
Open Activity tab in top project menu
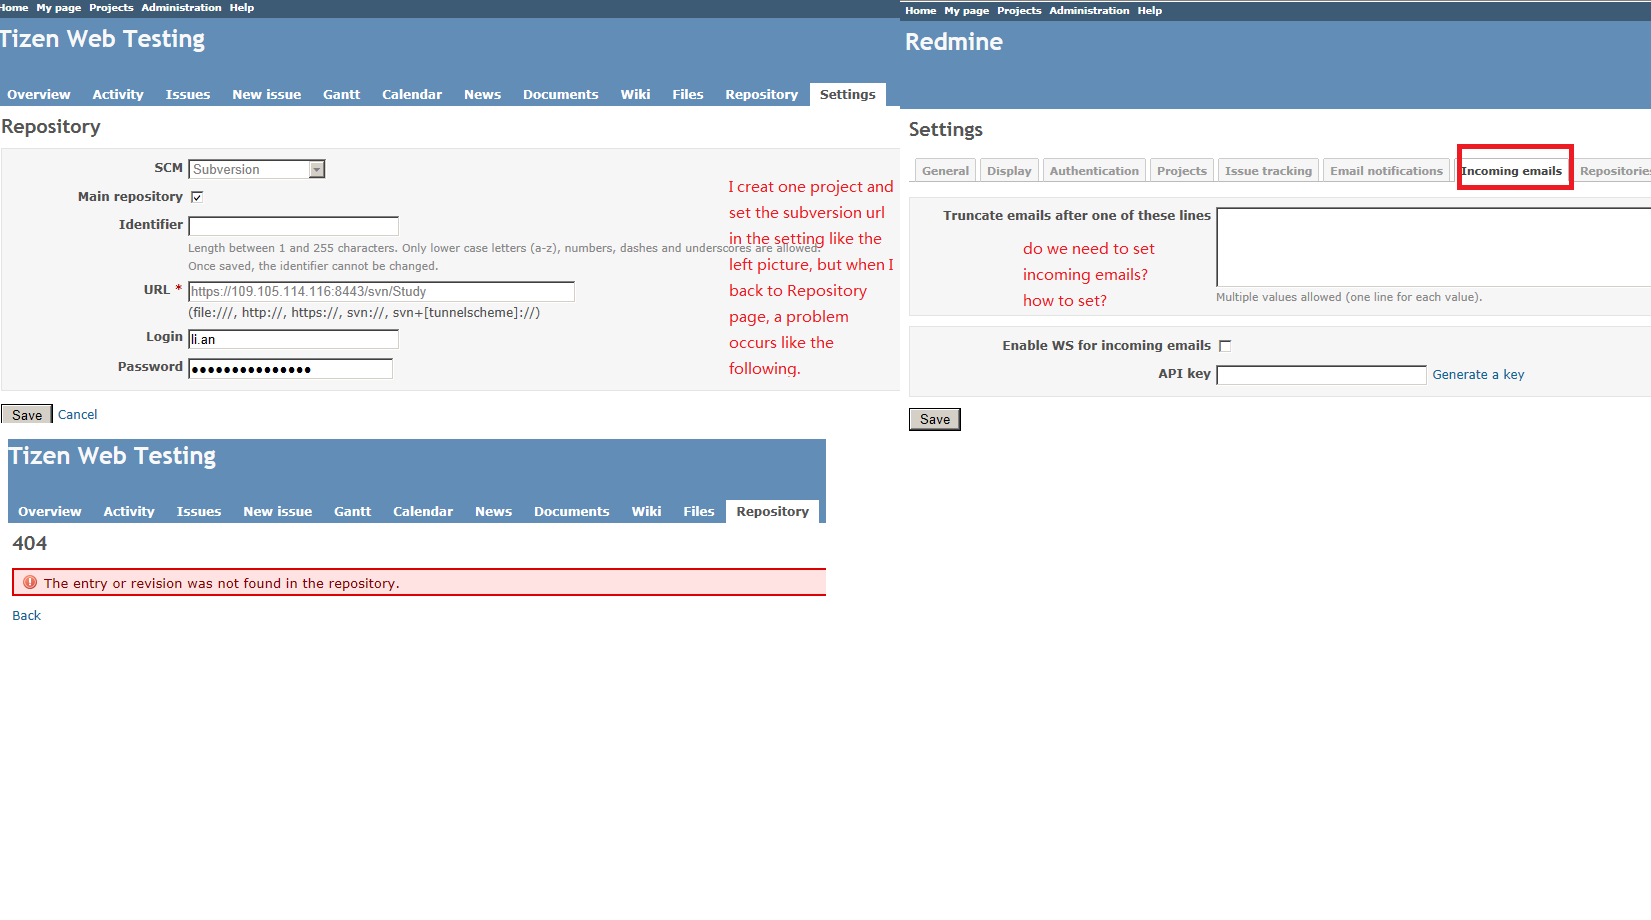118,94
